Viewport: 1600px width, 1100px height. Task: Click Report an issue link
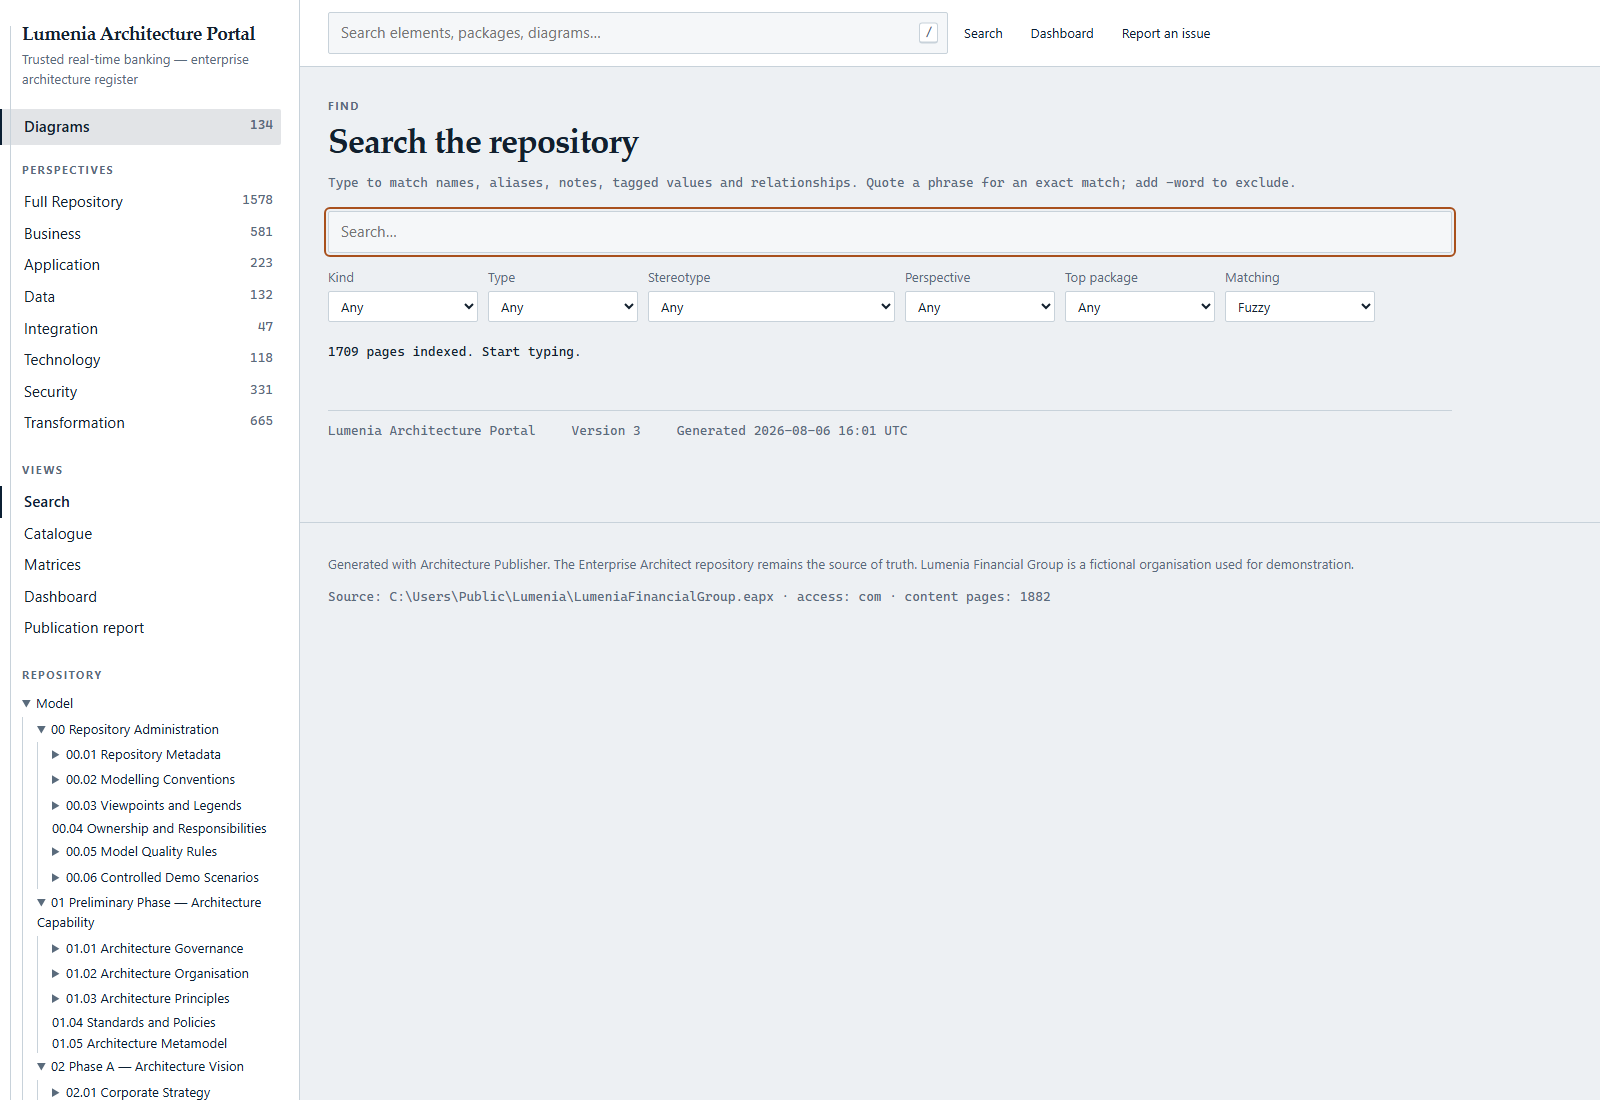(x=1166, y=33)
